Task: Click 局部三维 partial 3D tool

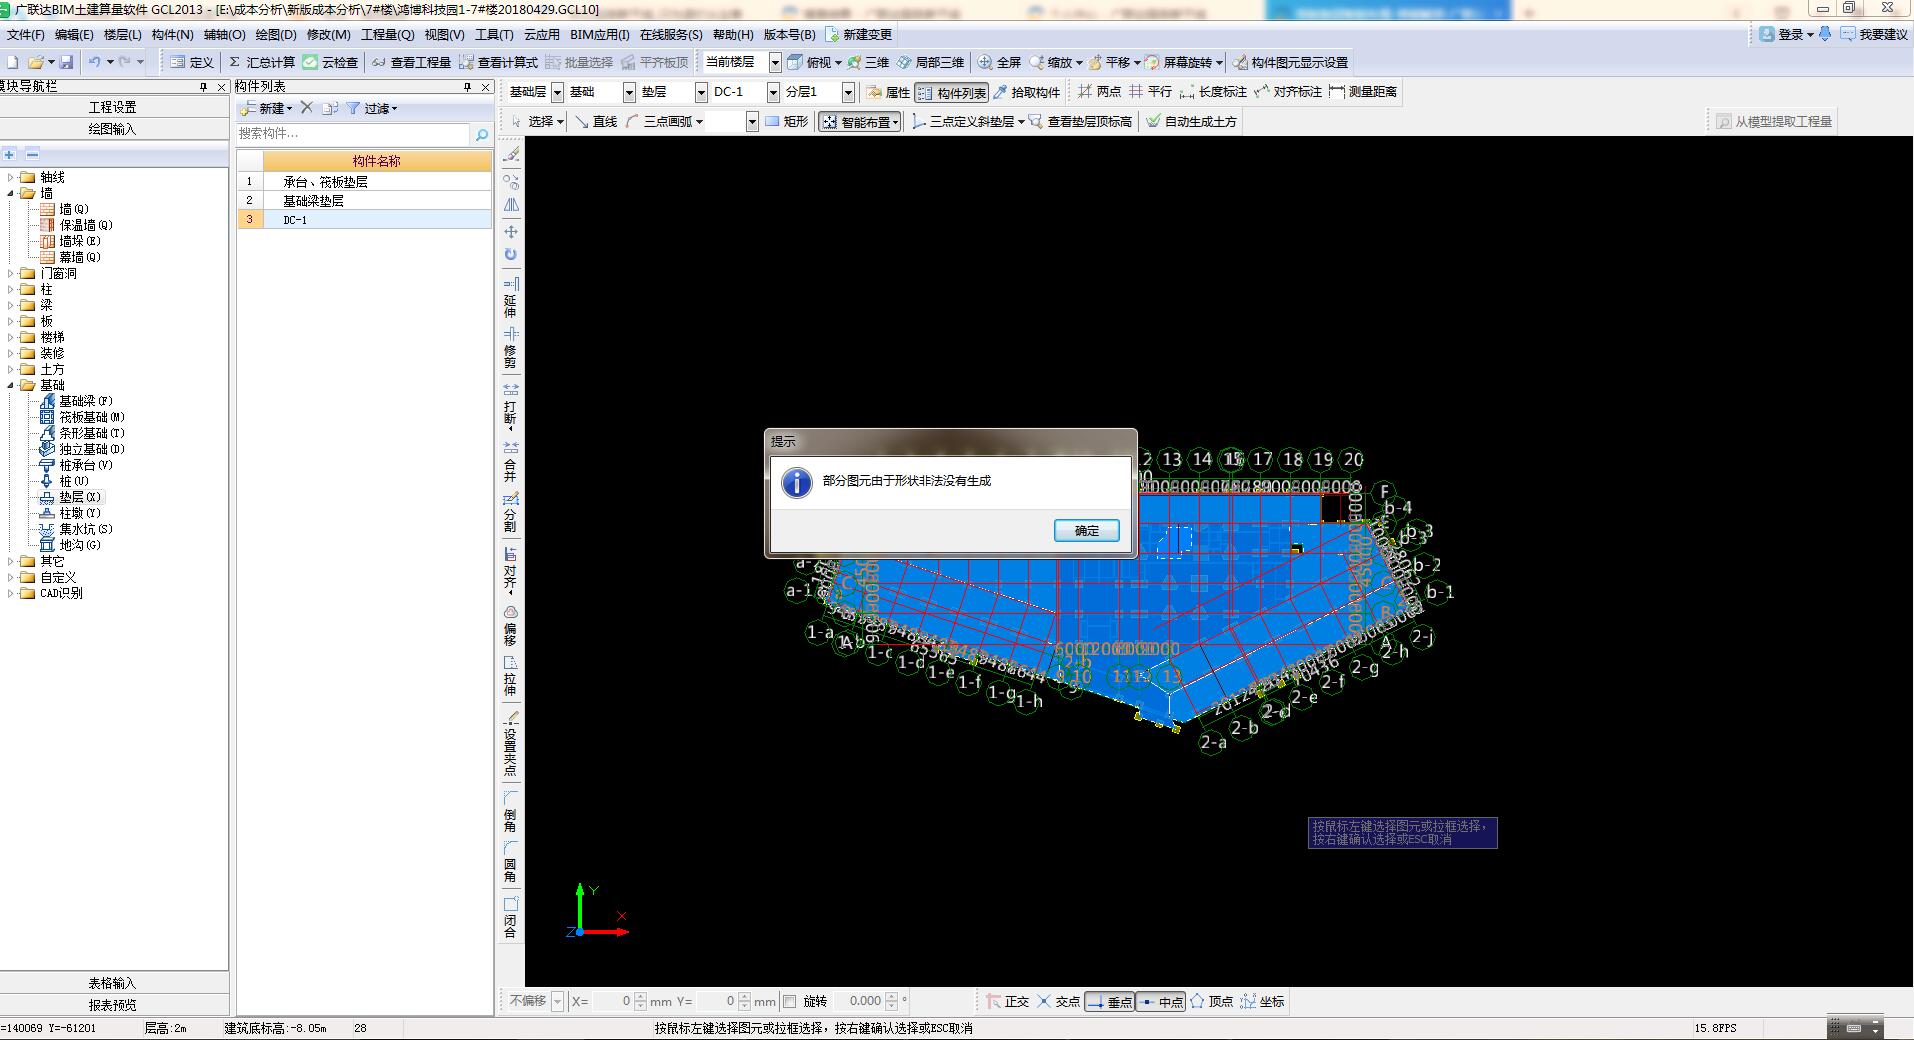Action: (x=930, y=62)
